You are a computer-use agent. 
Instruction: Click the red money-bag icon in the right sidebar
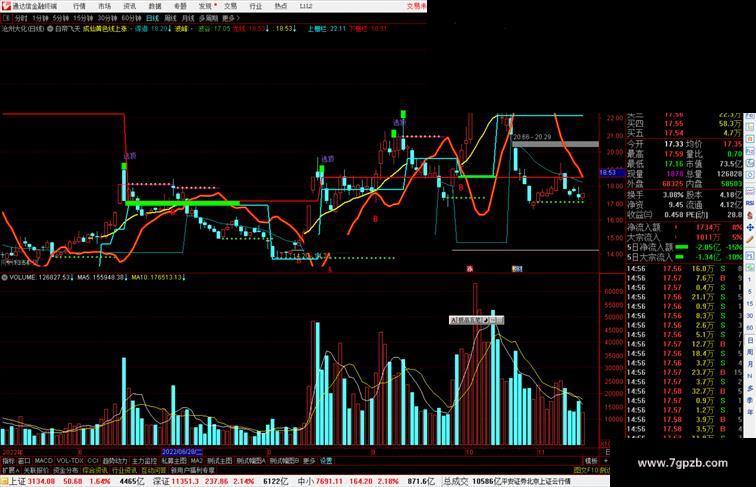tap(750, 215)
